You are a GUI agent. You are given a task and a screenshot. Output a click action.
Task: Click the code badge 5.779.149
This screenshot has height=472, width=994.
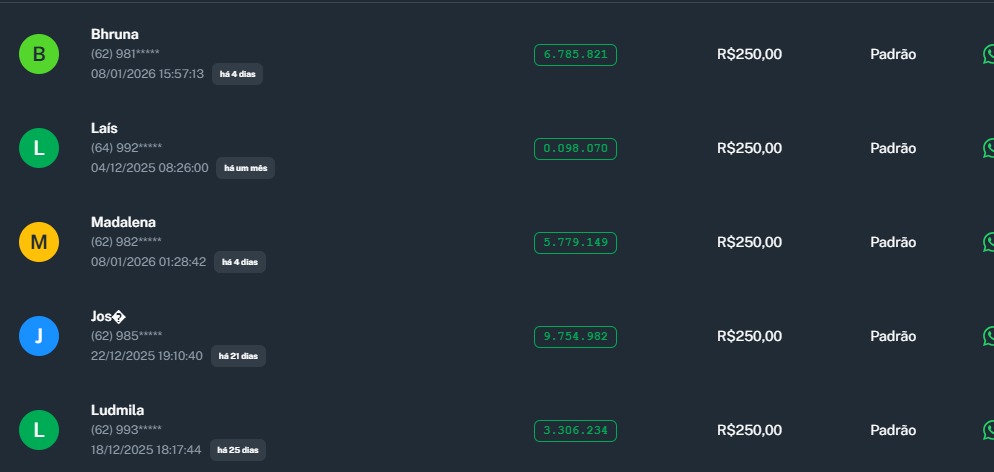[575, 242]
